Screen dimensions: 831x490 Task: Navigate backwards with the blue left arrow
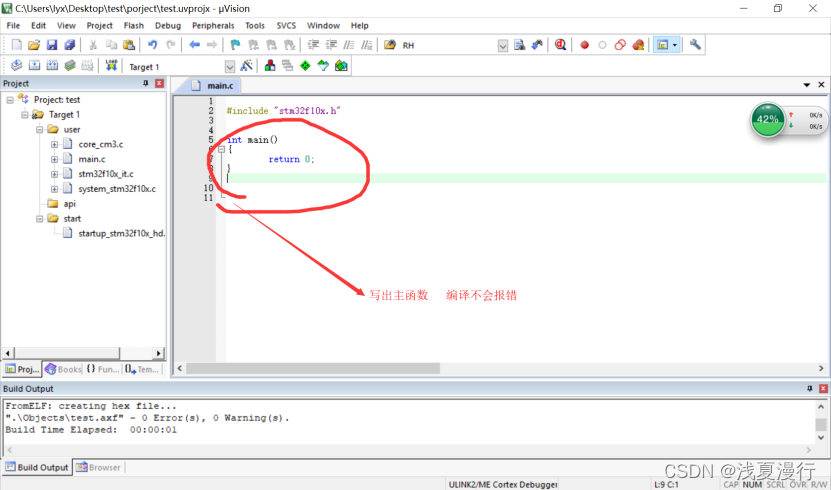[x=195, y=45]
